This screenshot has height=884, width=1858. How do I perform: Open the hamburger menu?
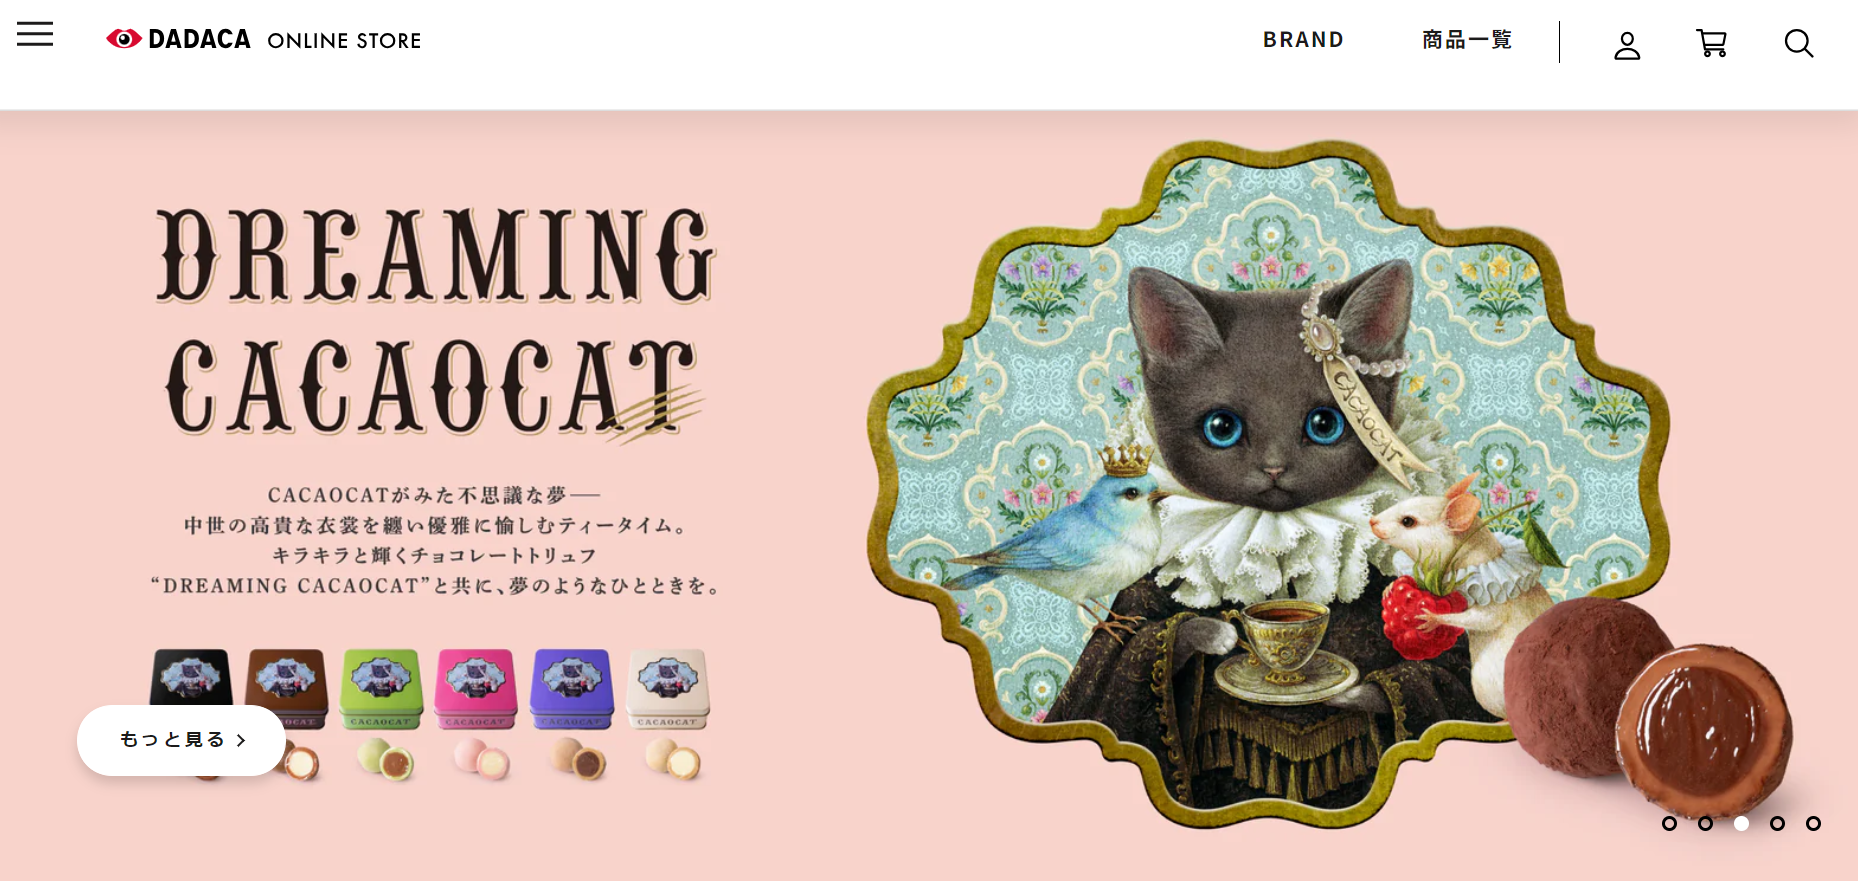35,34
